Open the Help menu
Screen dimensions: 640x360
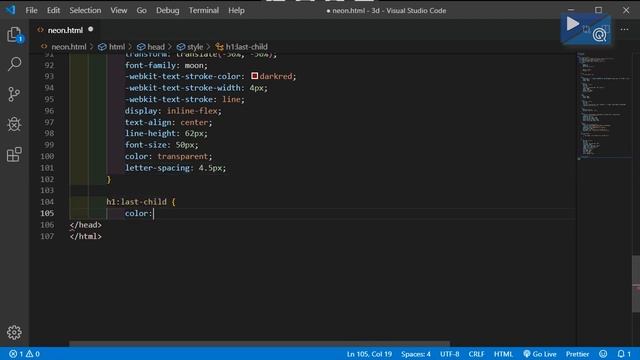[236, 11]
